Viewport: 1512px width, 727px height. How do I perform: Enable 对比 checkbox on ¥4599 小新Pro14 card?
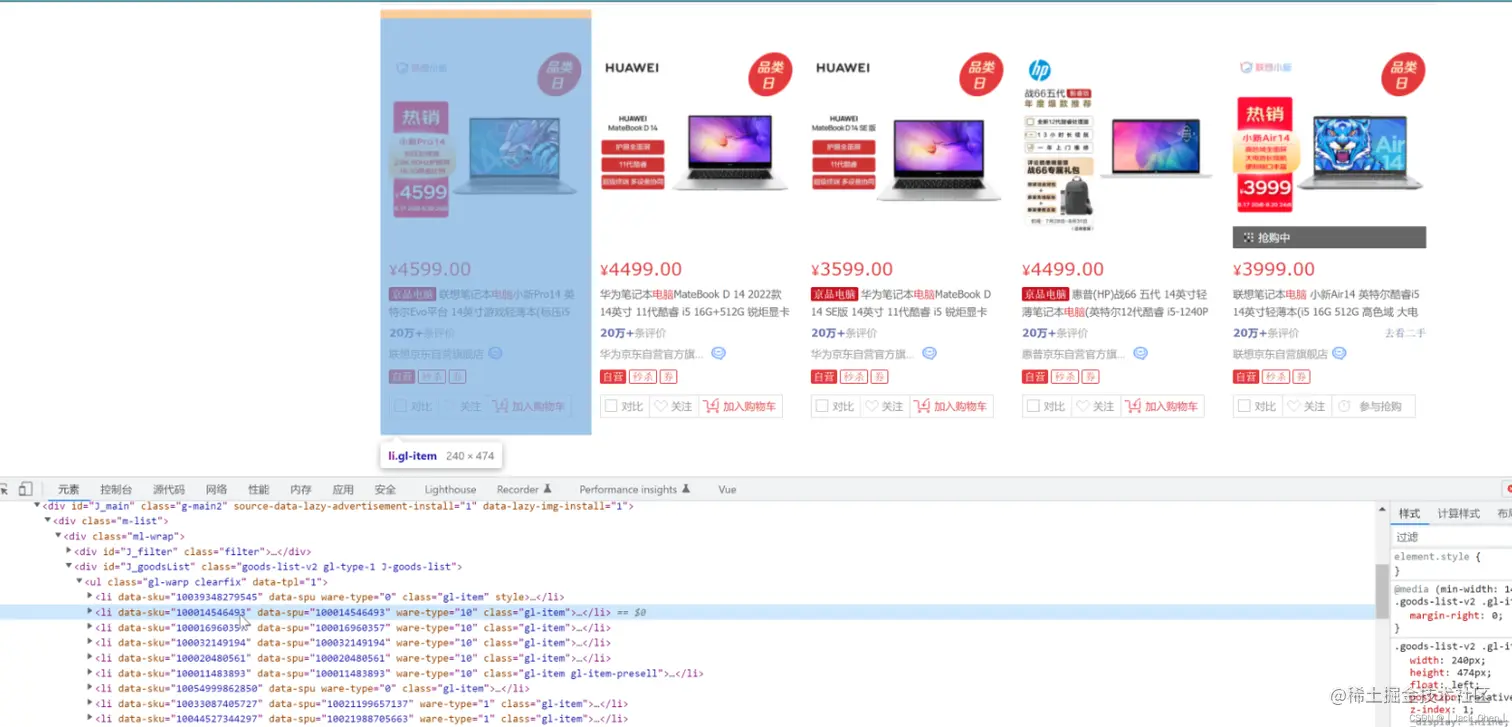click(x=400, y=406)
